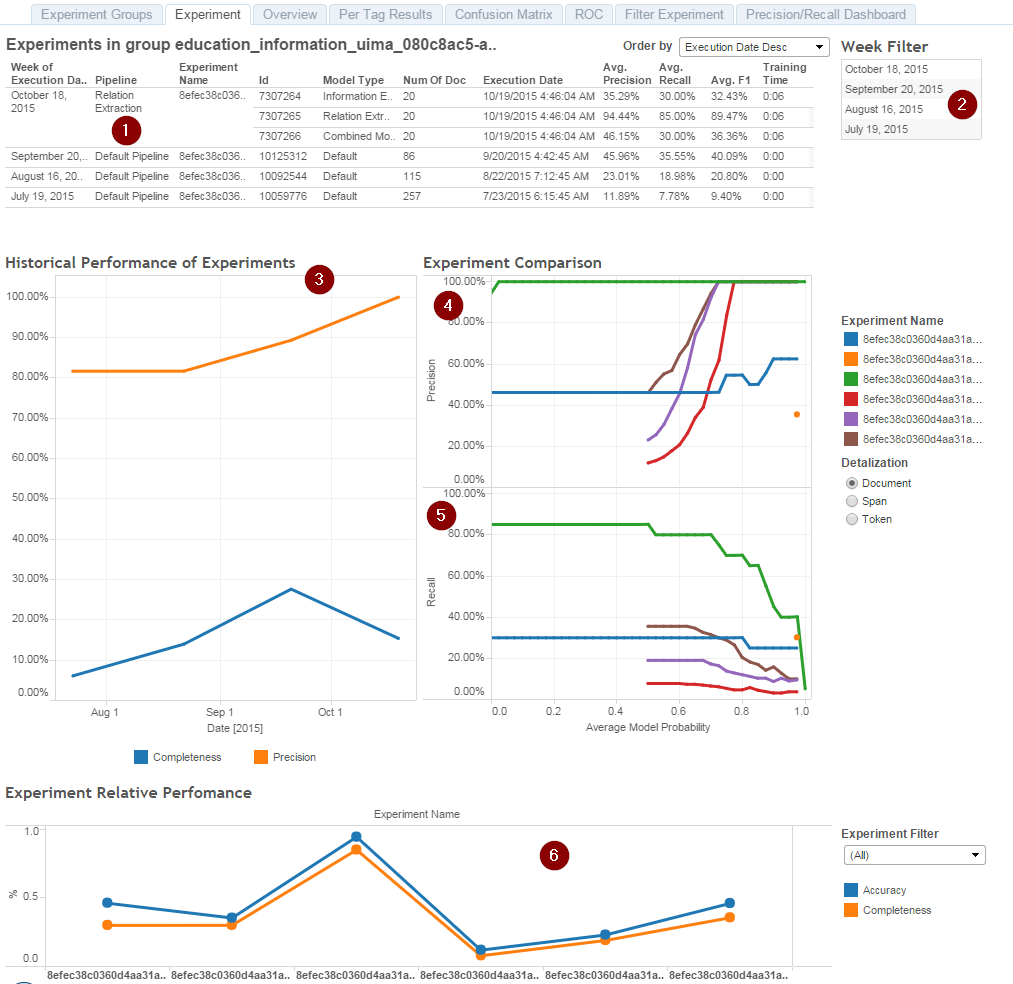The image size is (1013, 984).
Task: Click the blue Completeness legend square under the historical chart
Action: click(141, 757)
